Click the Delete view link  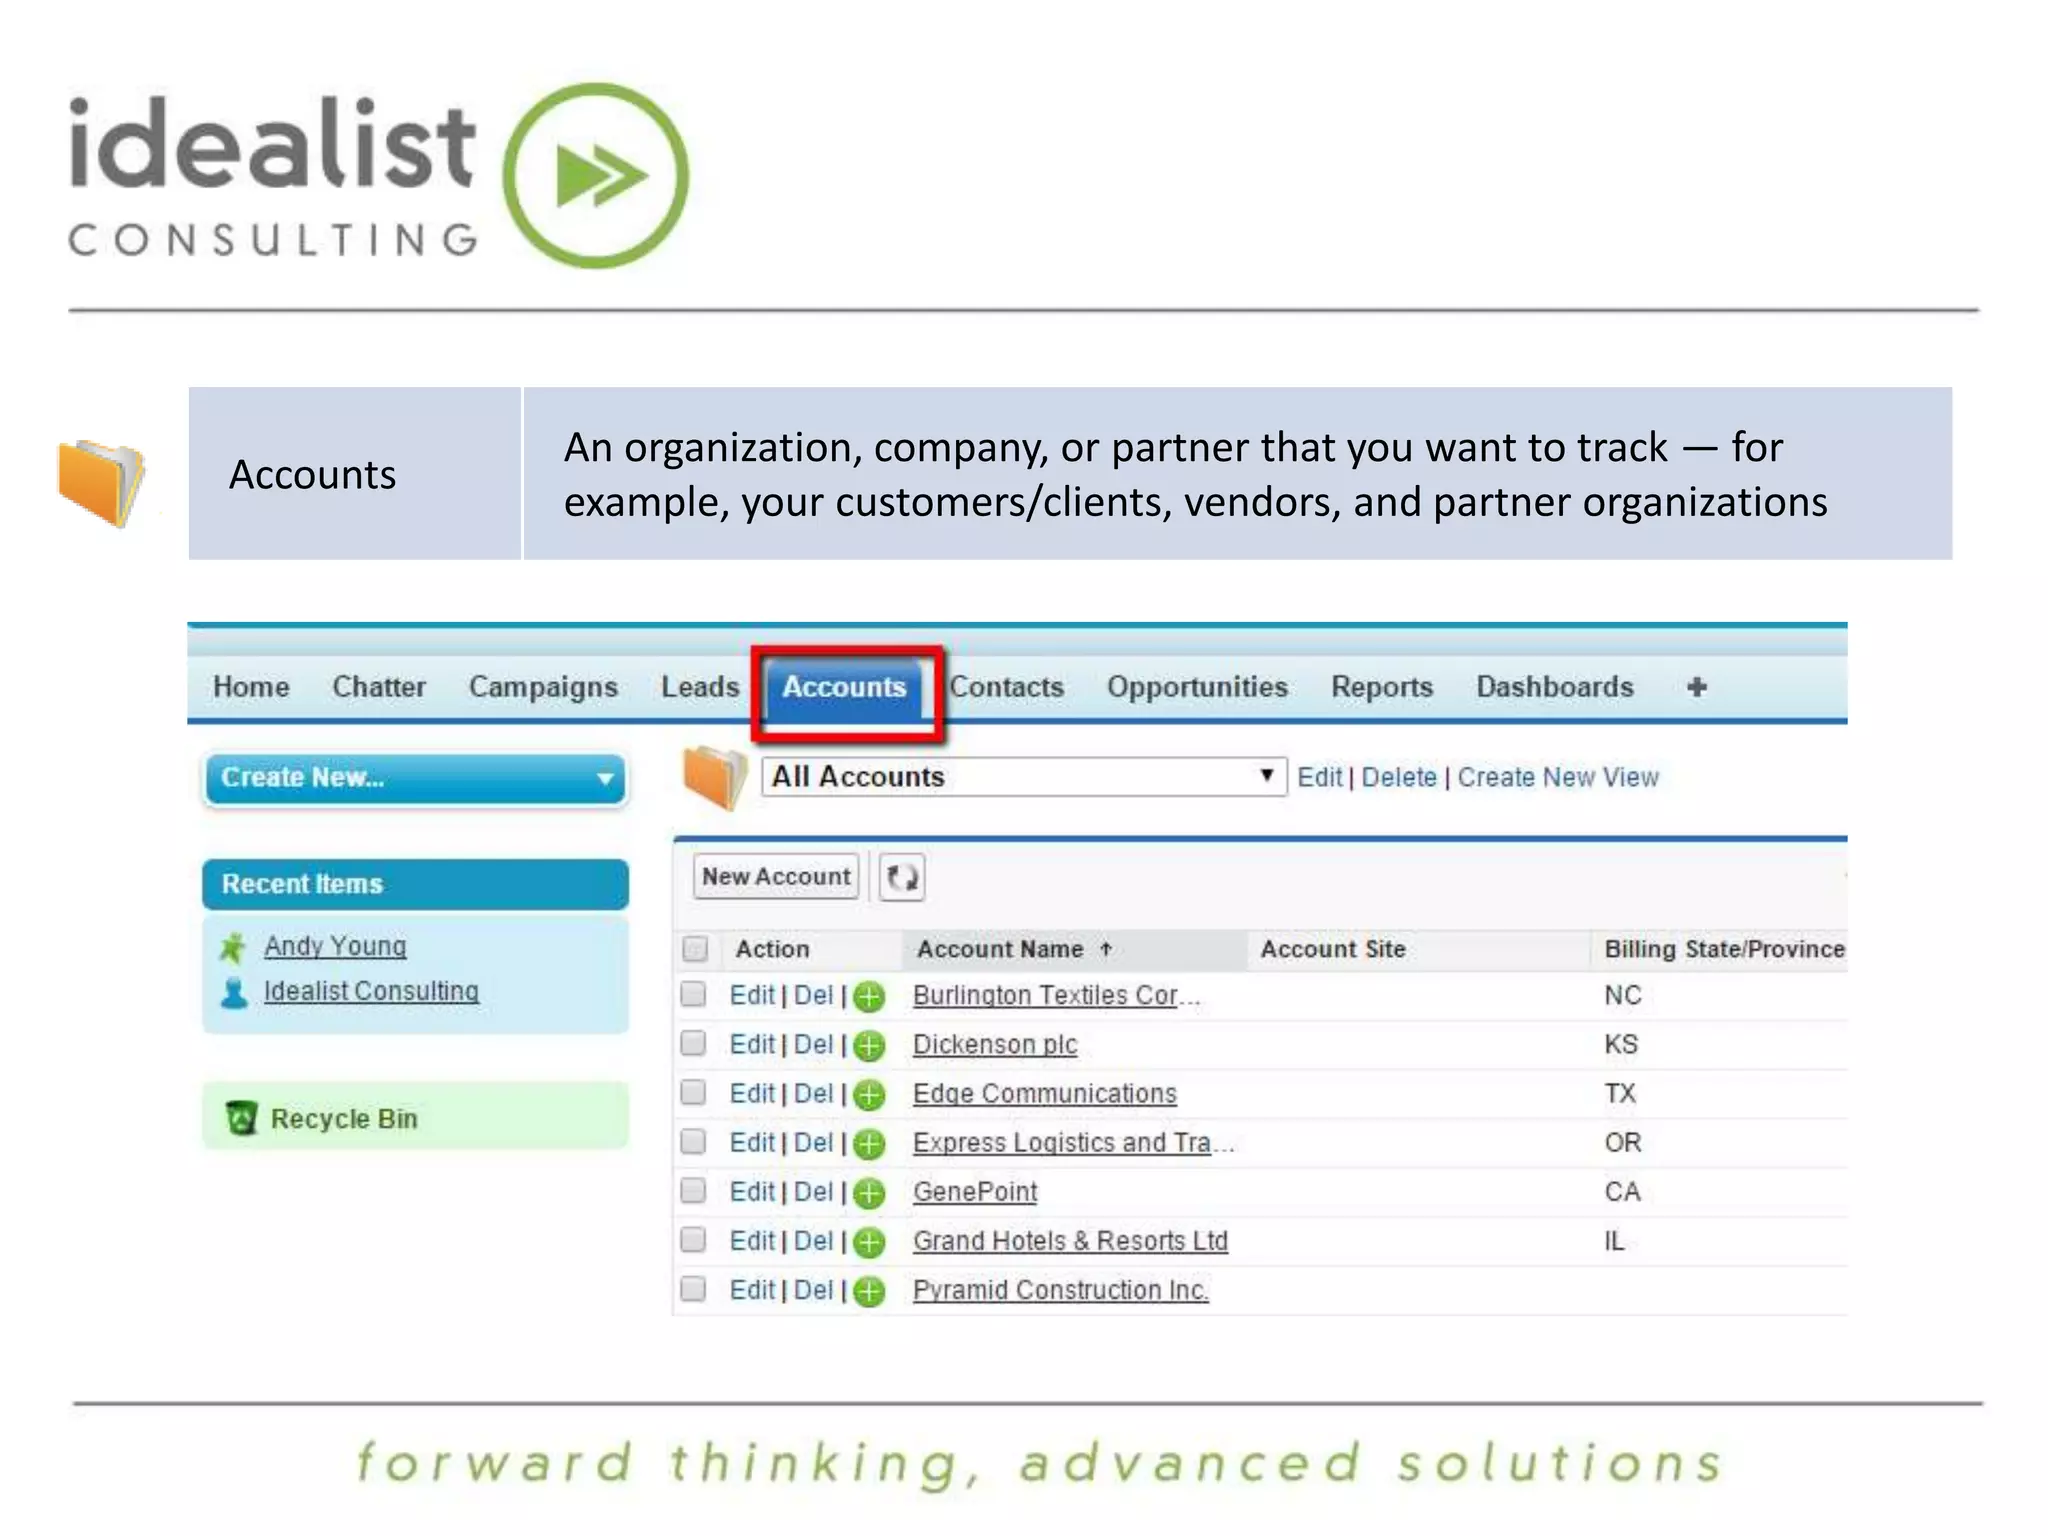1398,777
